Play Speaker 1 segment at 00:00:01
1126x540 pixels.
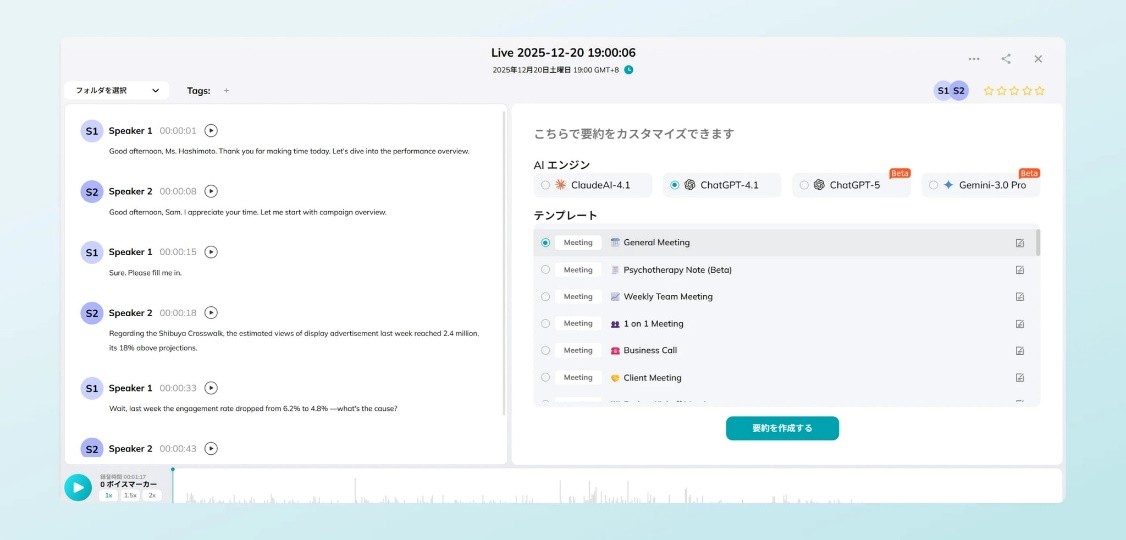211,131
